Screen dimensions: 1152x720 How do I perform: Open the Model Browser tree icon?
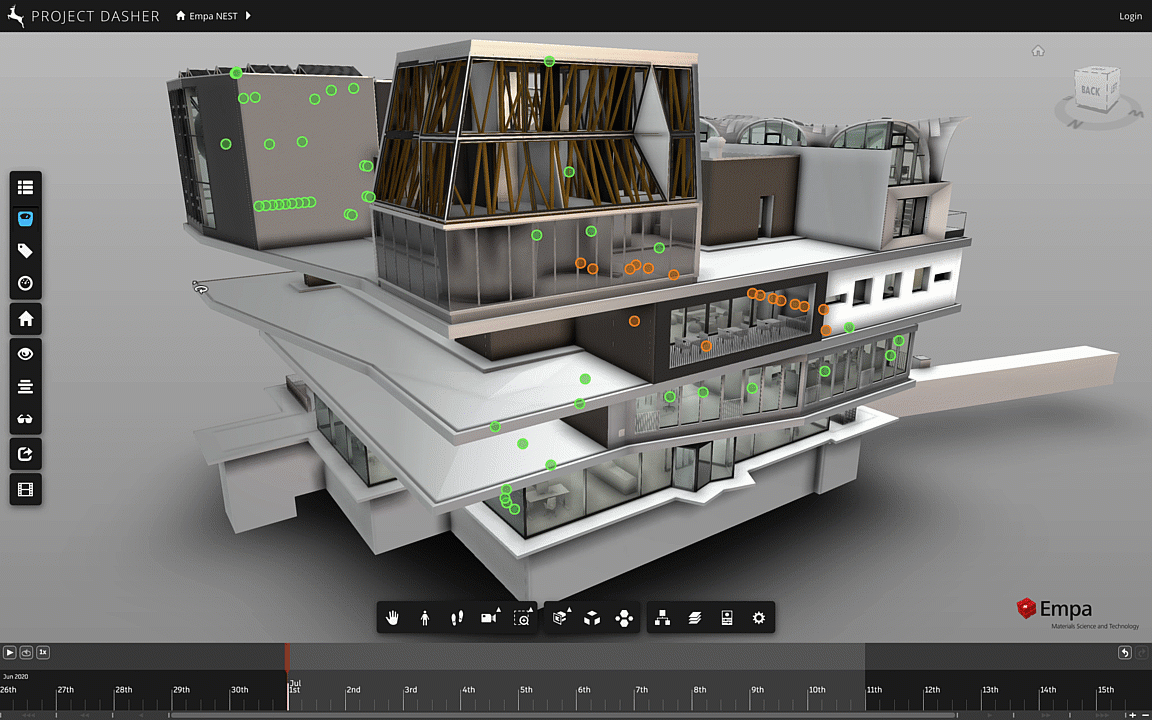pos(662,618)
